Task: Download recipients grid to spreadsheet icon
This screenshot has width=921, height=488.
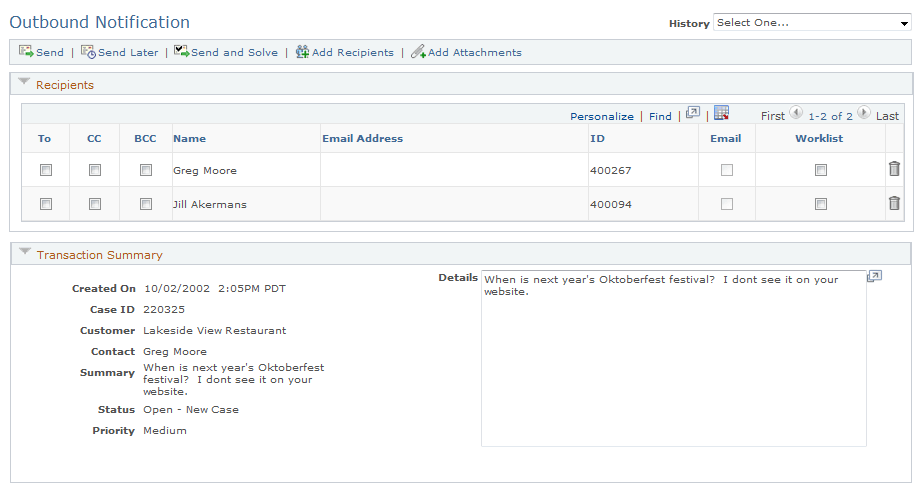Action: tap(721, 113)
